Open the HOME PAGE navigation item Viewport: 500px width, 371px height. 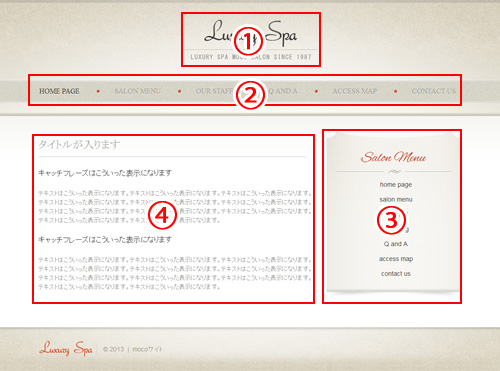tap(59, 91)
